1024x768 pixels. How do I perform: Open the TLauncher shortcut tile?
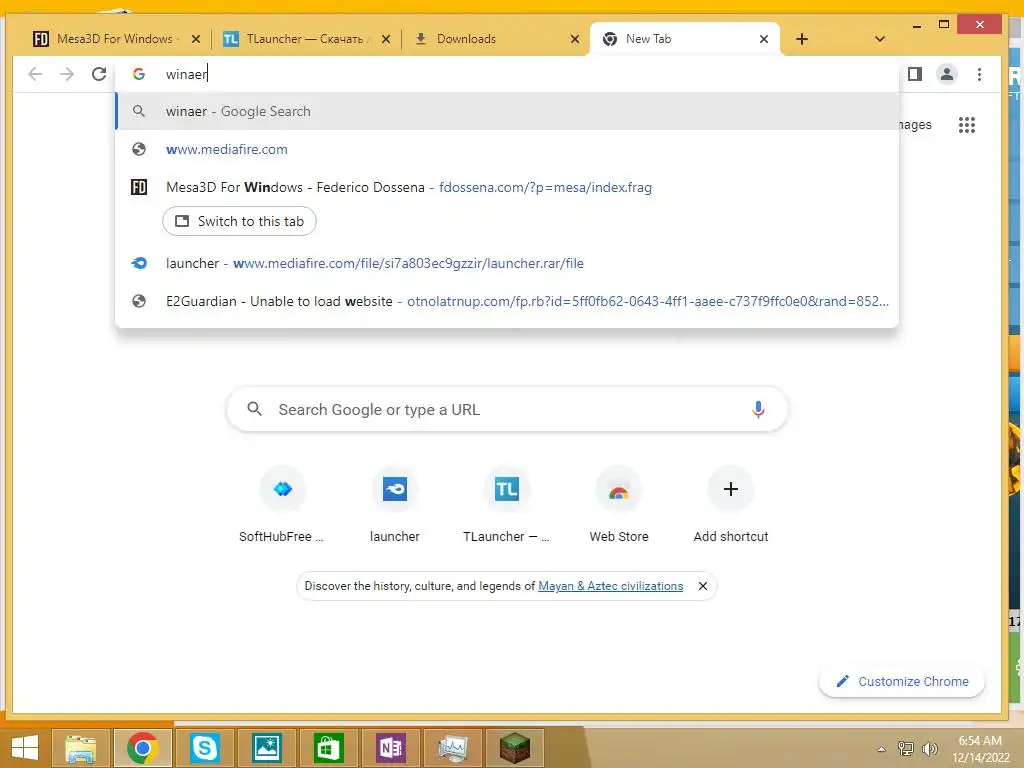tap(507, 505)
